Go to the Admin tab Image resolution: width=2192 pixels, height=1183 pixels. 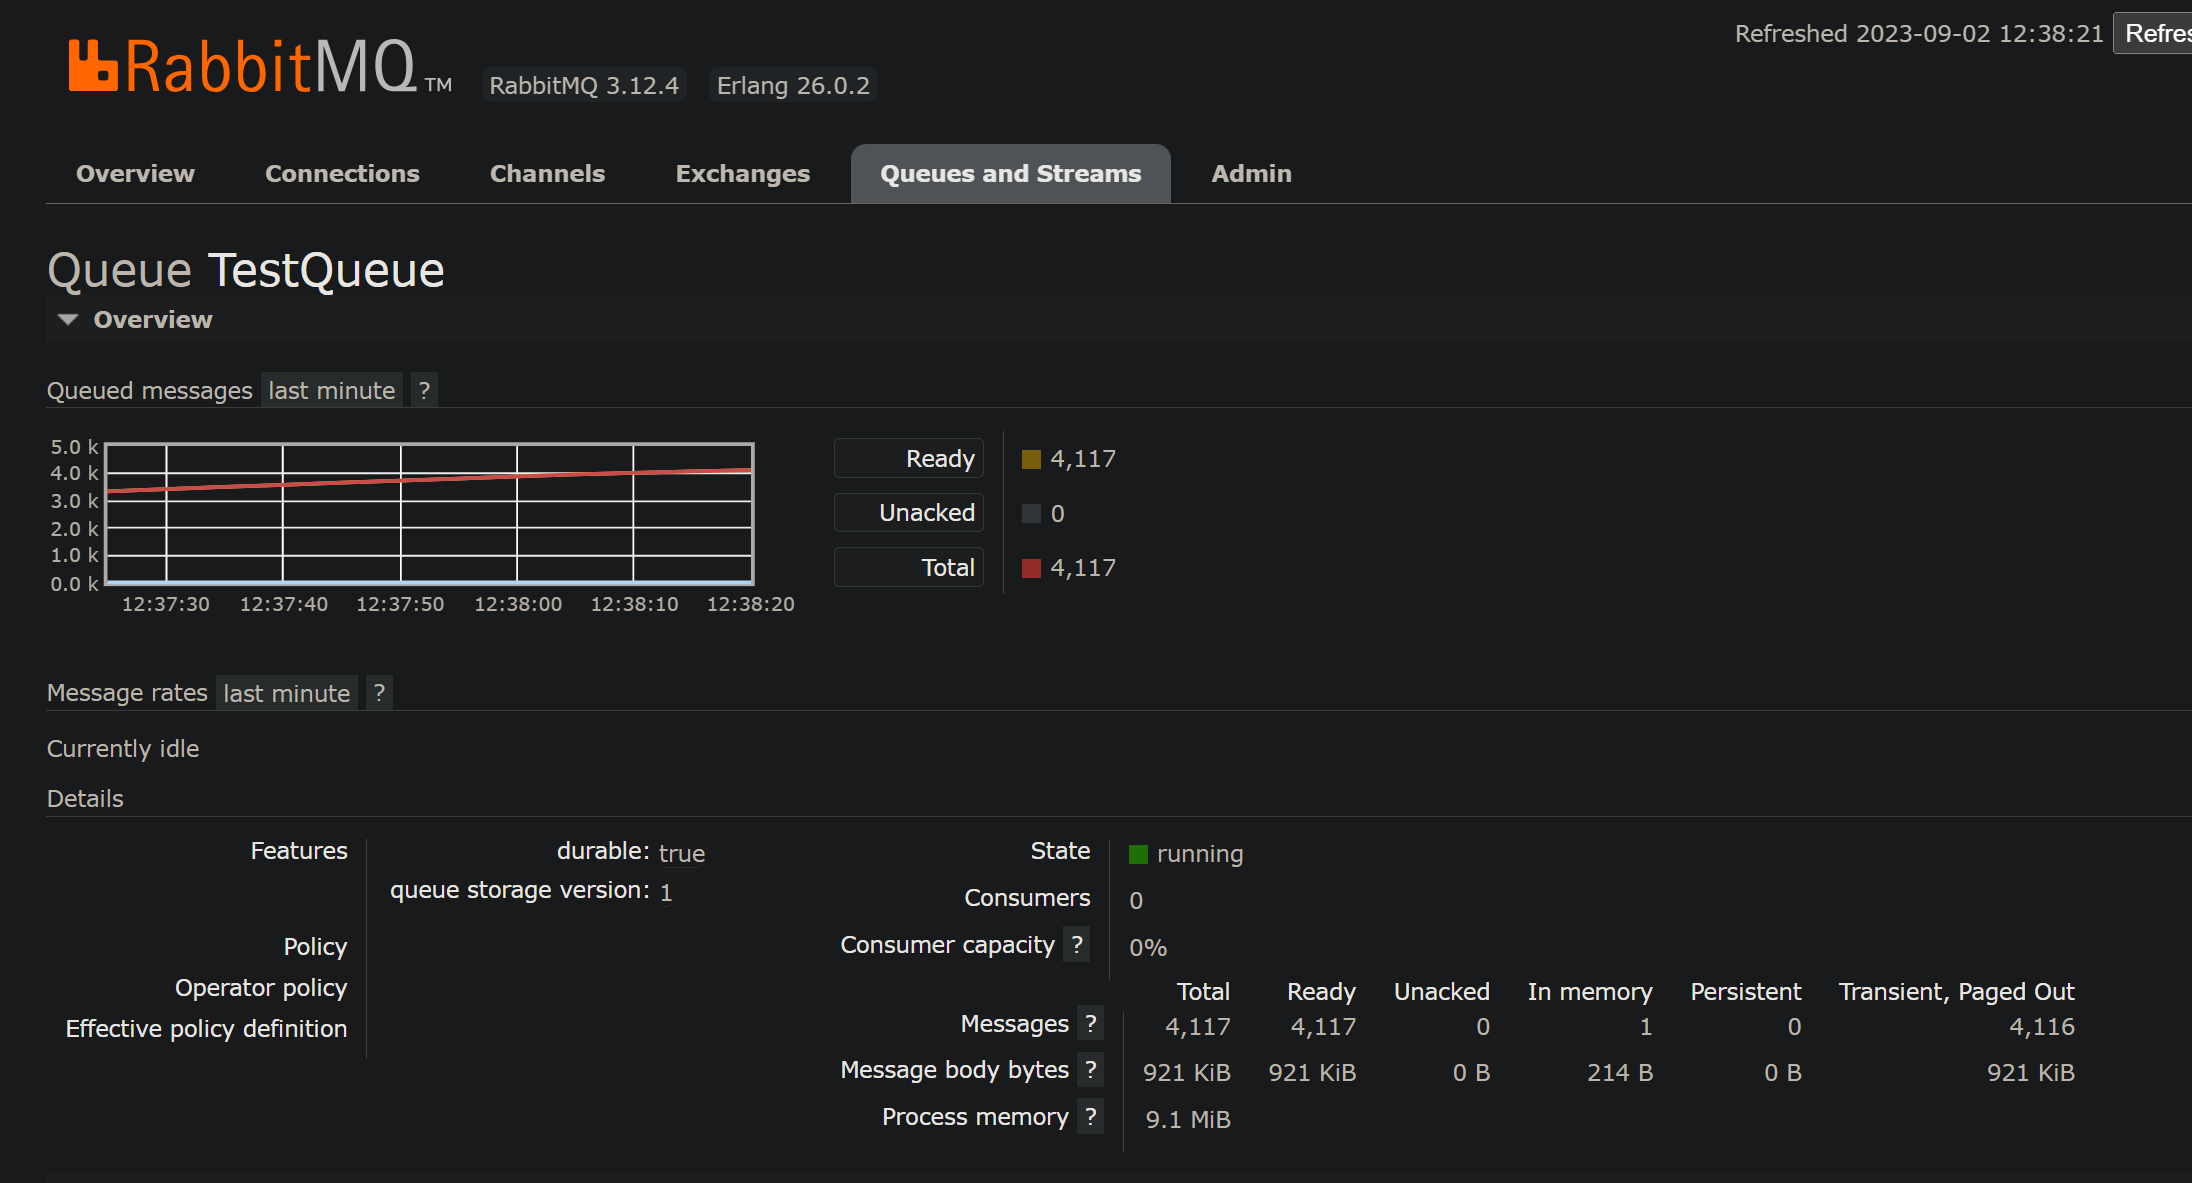point(1251,174)
